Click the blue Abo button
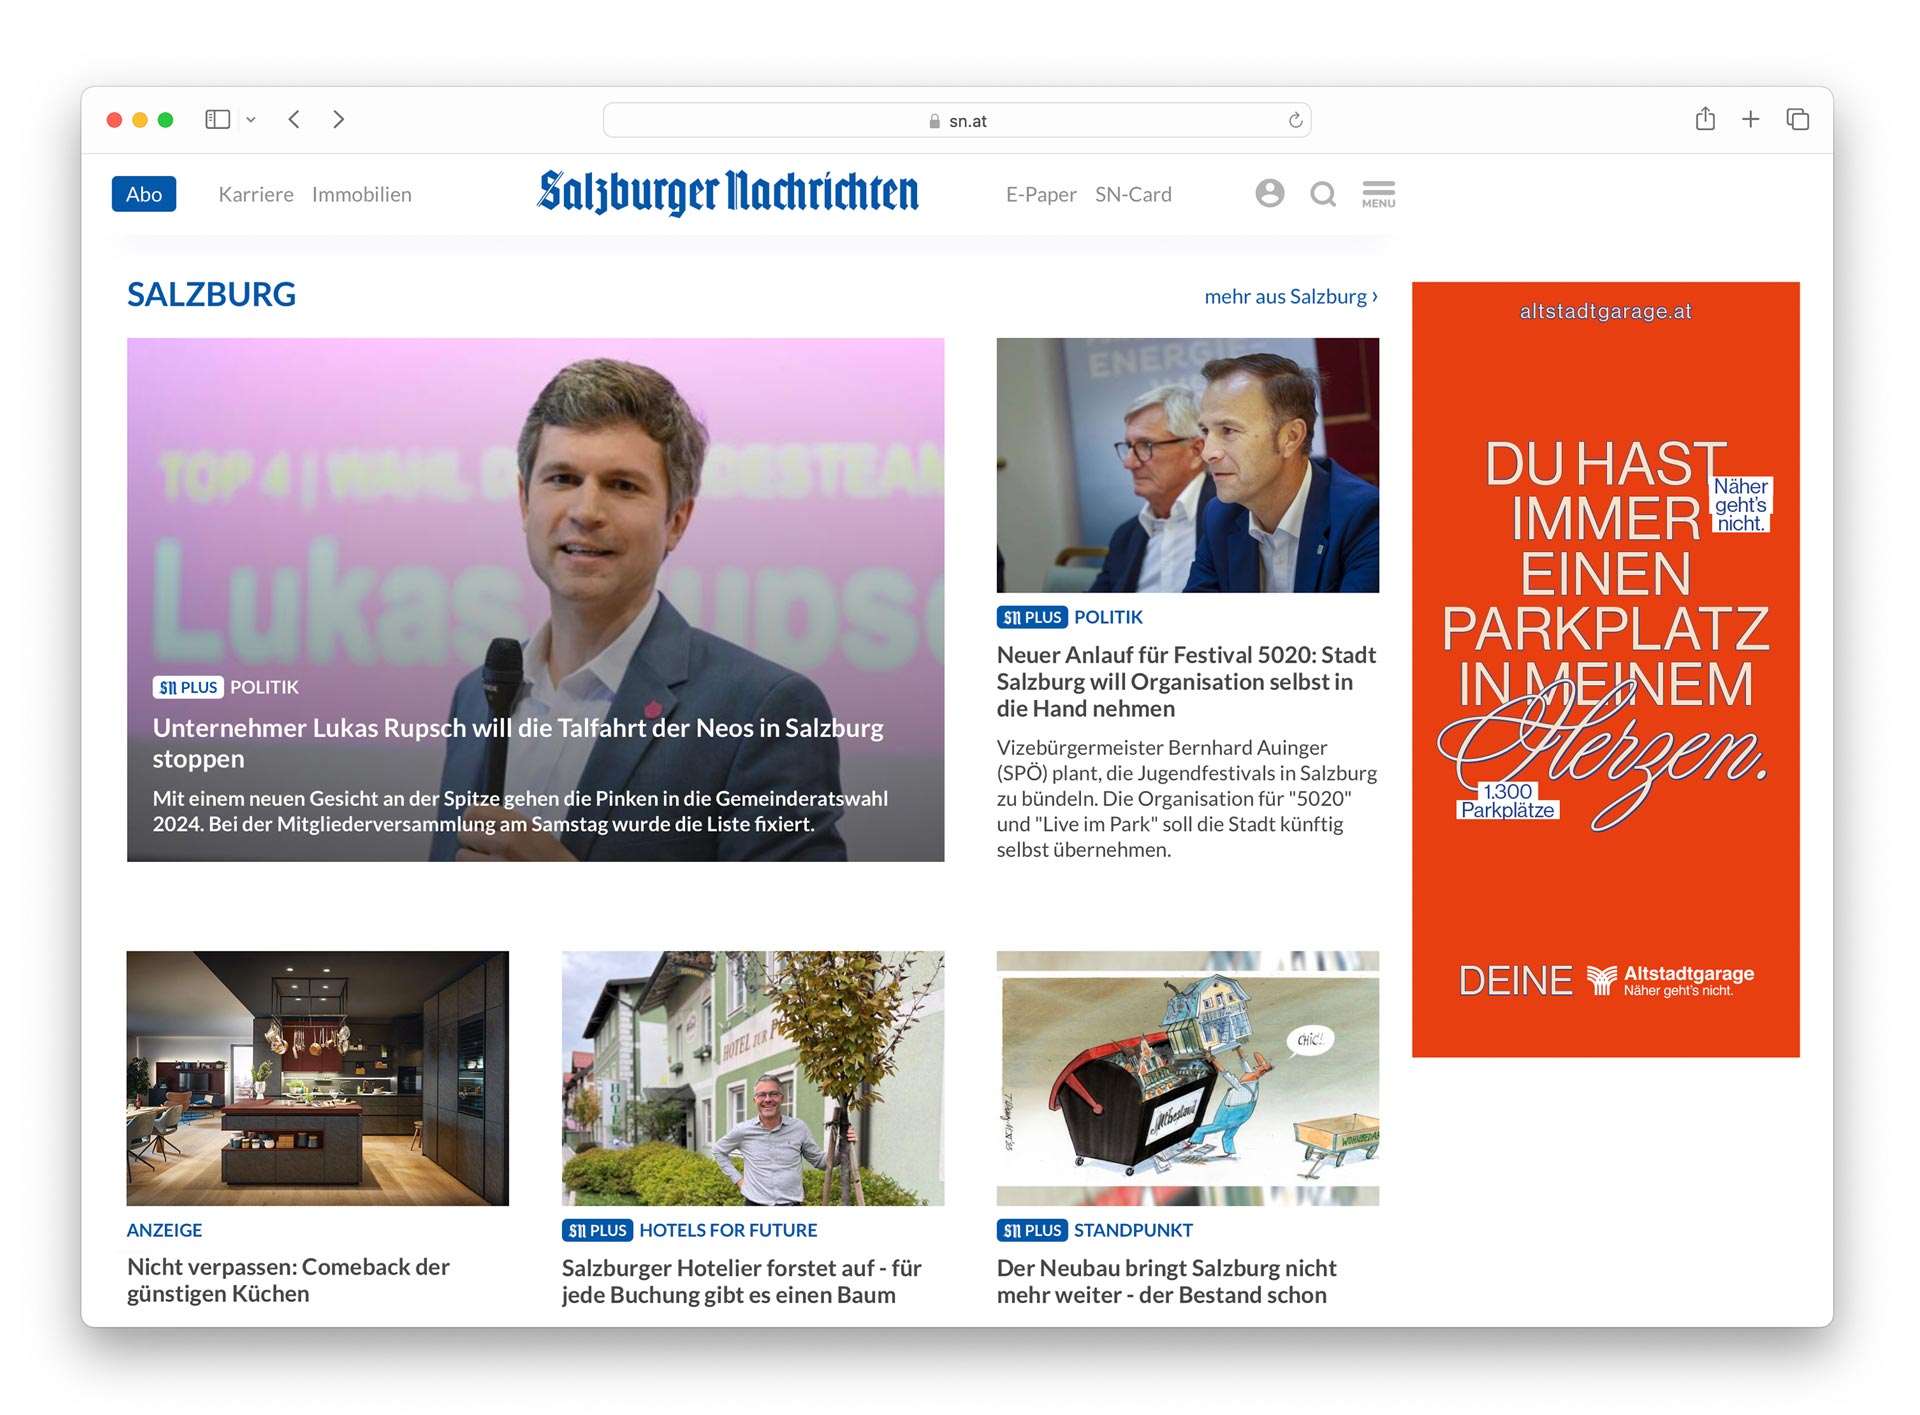The height and width of the screenshot is (1415, 1920). 144,194
